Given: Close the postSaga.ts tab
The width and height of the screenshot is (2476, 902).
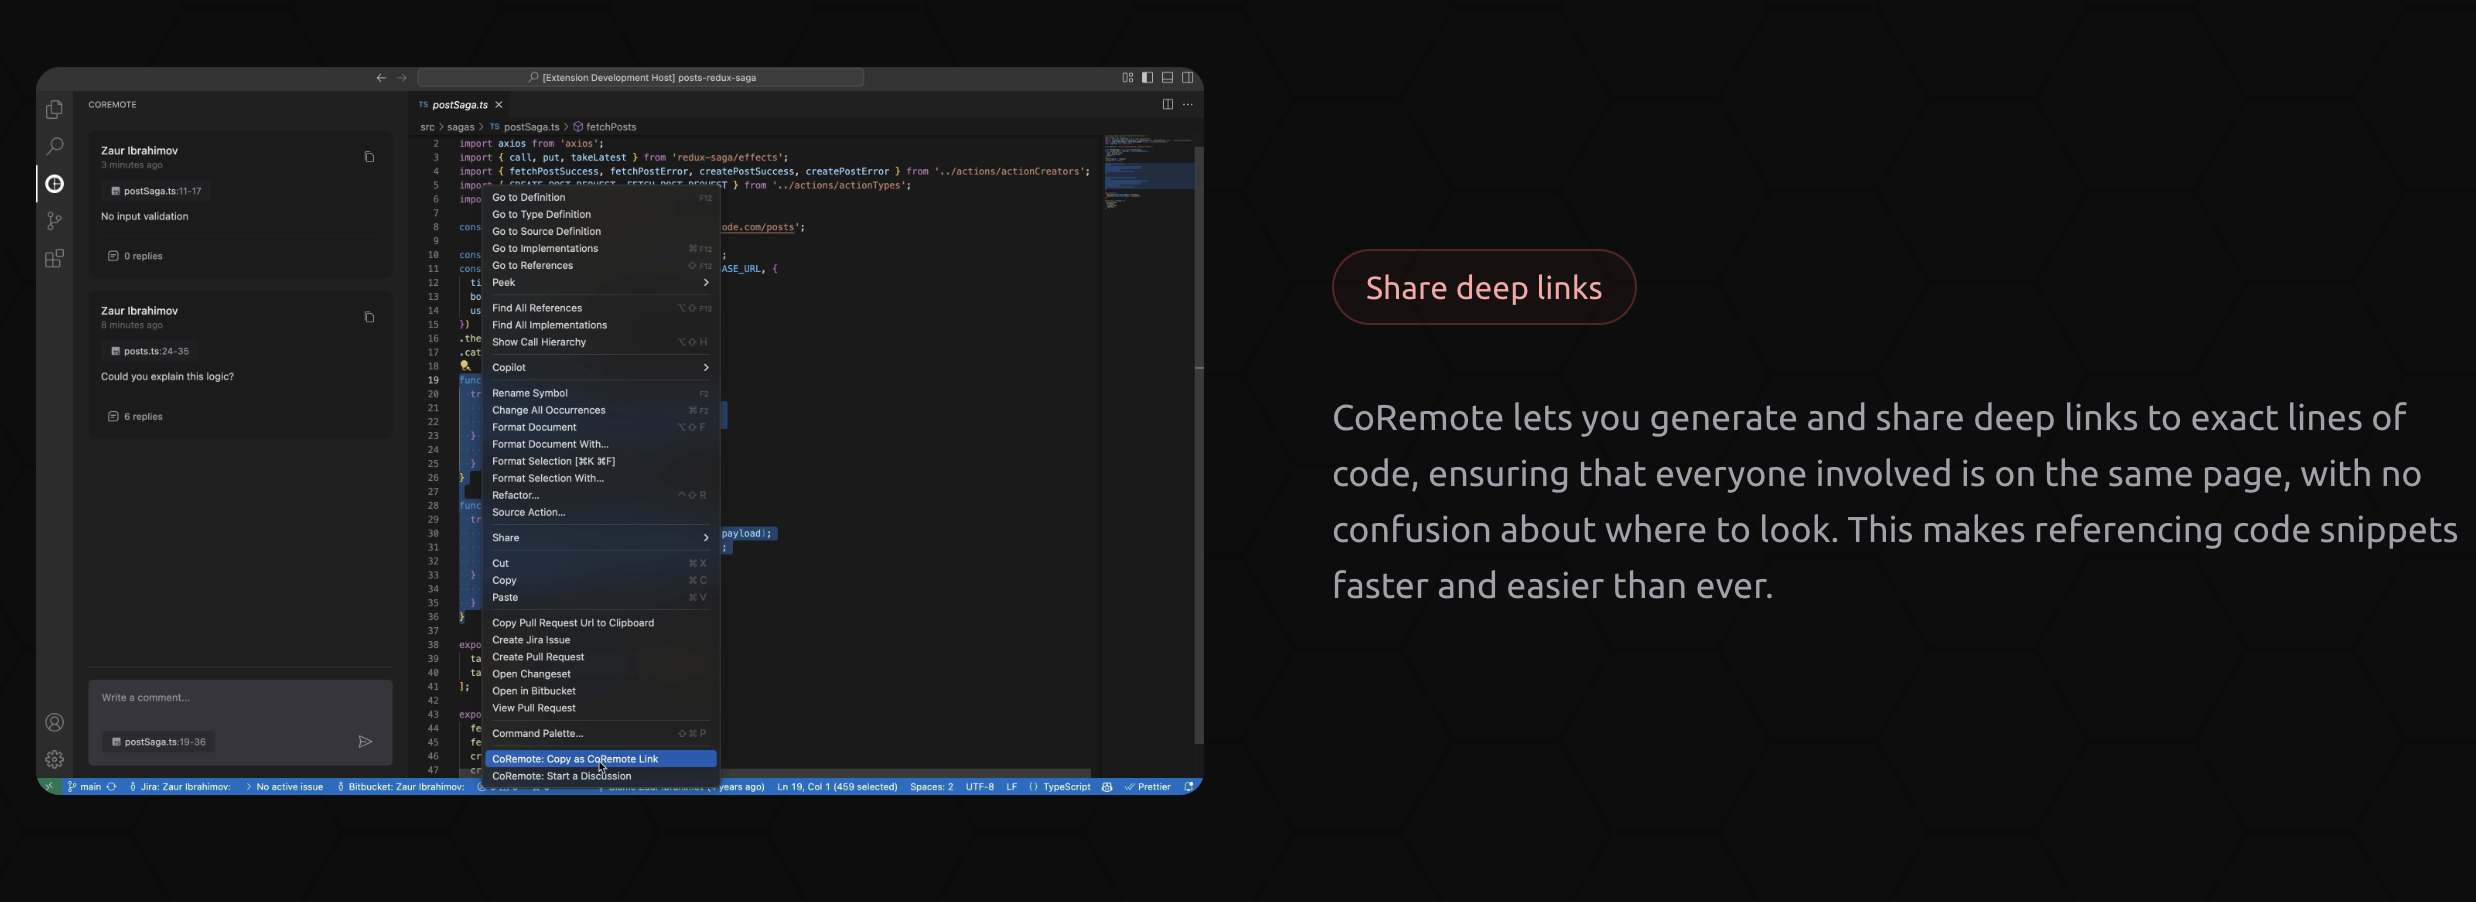Looking at the screenshot, I should tap(498, 104).
